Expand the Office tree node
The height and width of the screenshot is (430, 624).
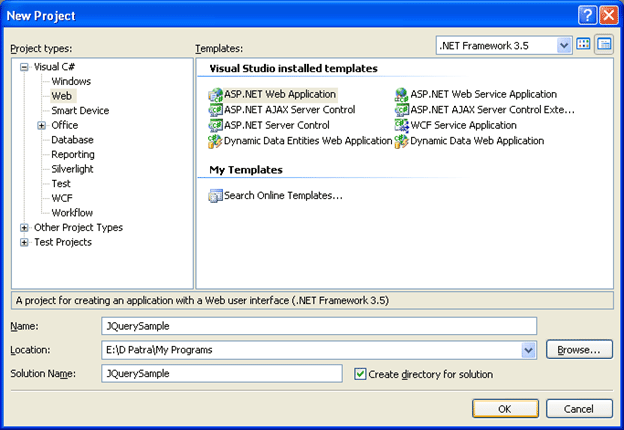pos(41,126)
